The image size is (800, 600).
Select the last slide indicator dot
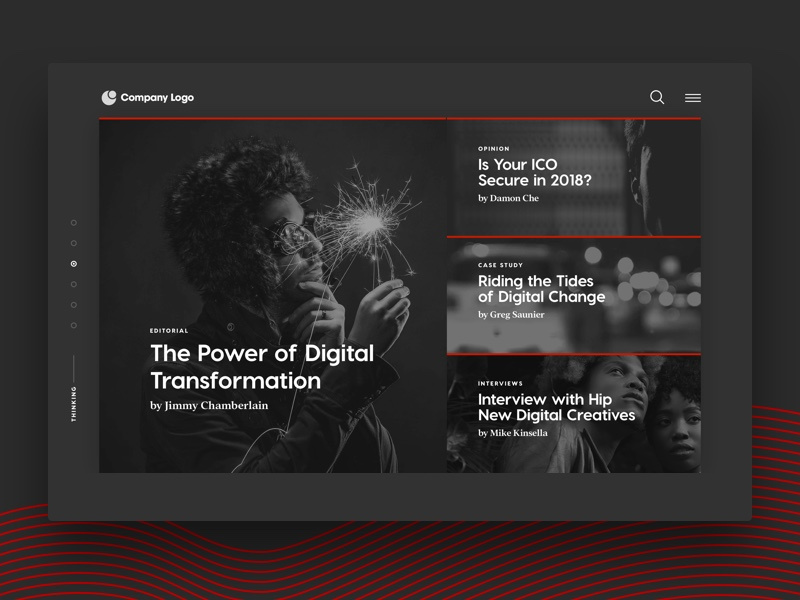pos(74,325)
